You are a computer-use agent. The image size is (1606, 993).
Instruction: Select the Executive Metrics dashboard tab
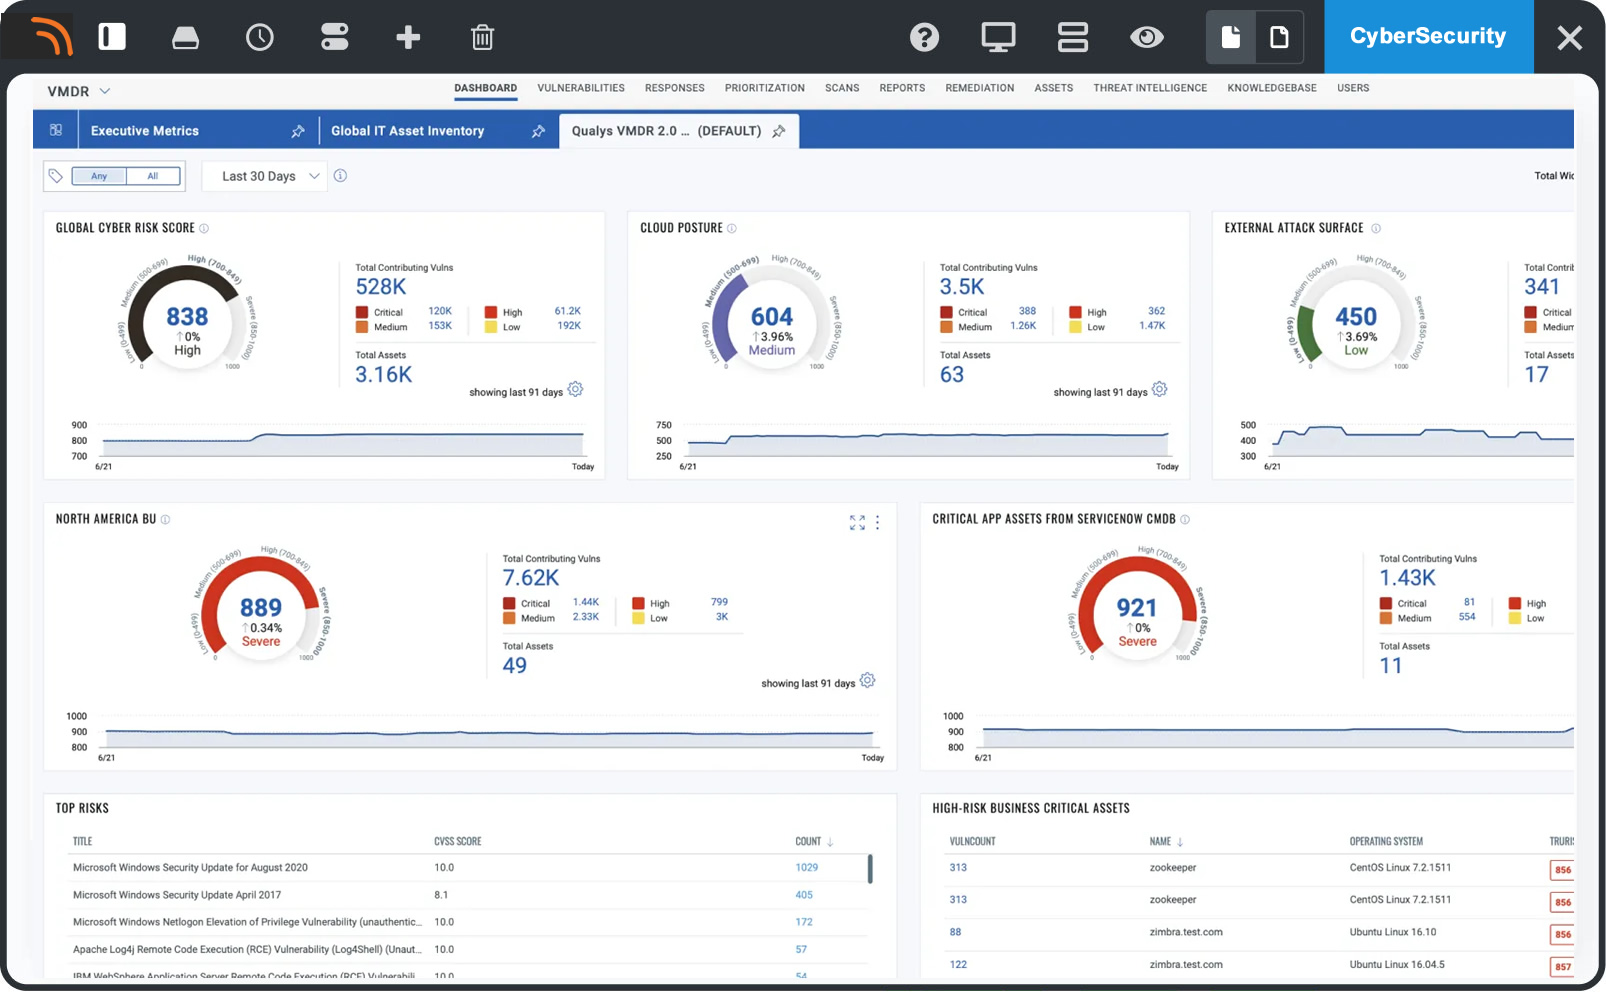click(x=145, y=131)
